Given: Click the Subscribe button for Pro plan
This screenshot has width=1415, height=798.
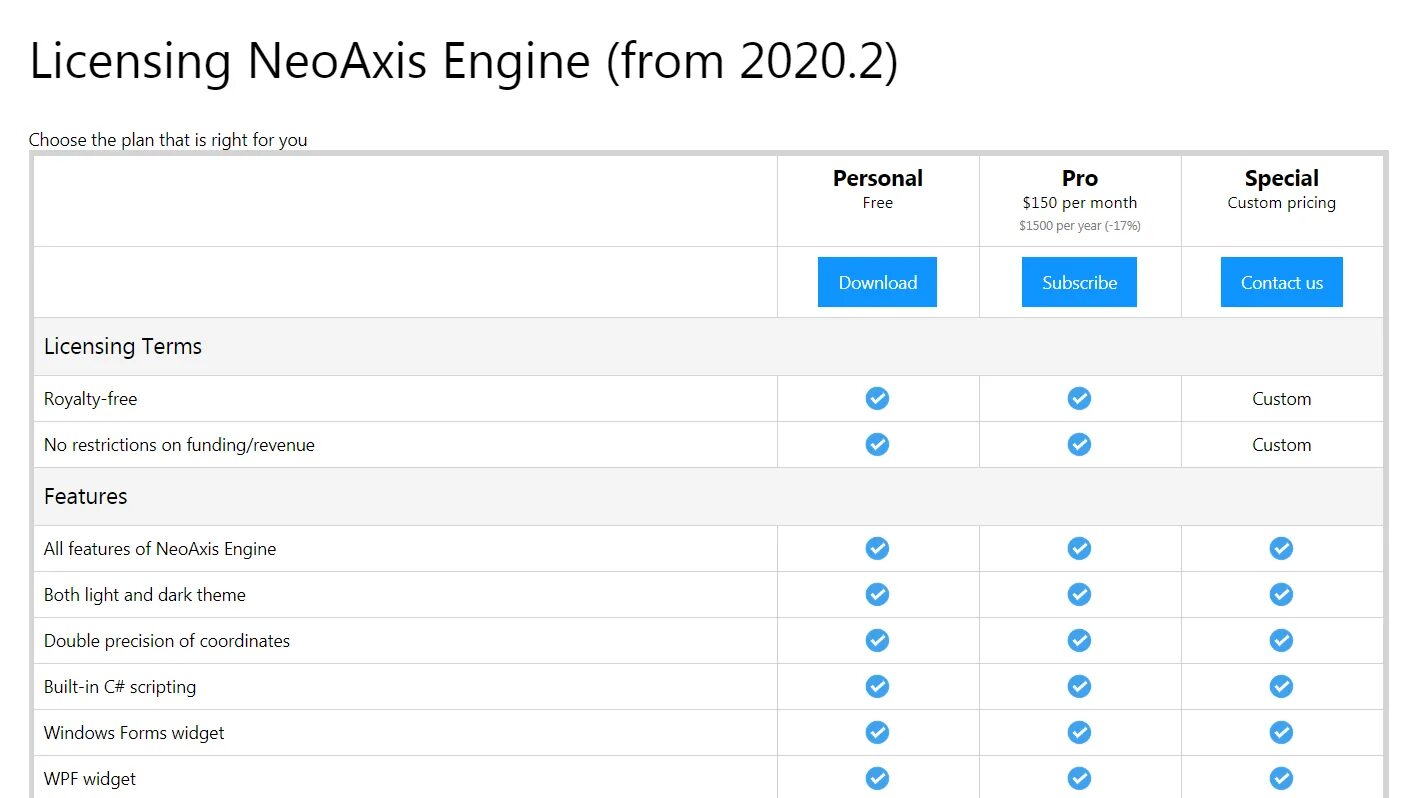Looking at the screenshot, I should click(1079, 282).
